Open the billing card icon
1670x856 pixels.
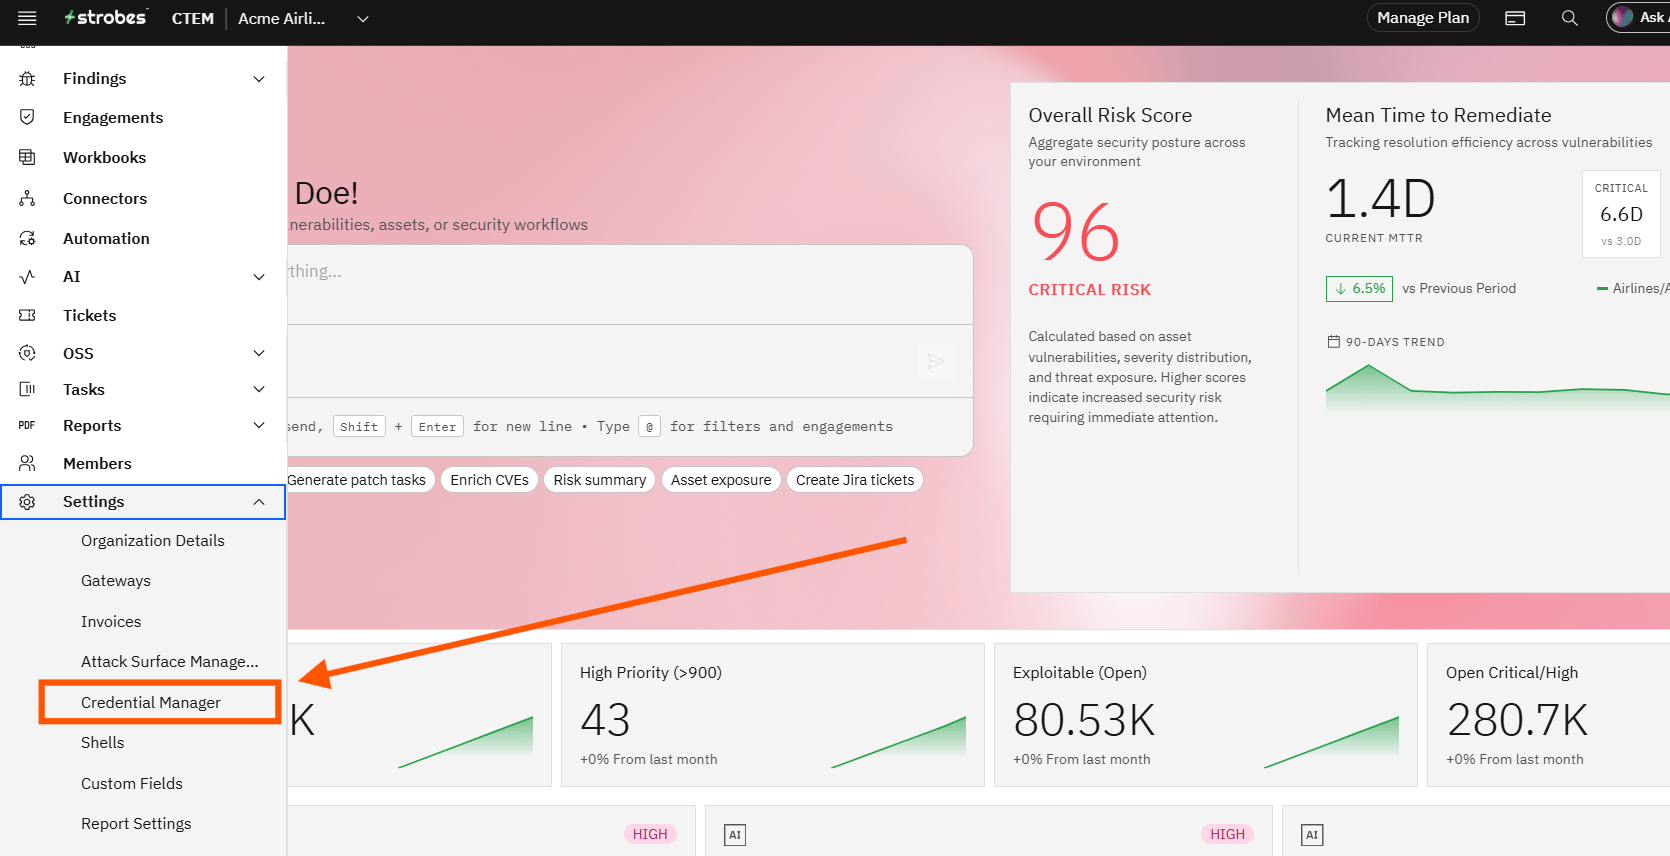pos(1515,18)
